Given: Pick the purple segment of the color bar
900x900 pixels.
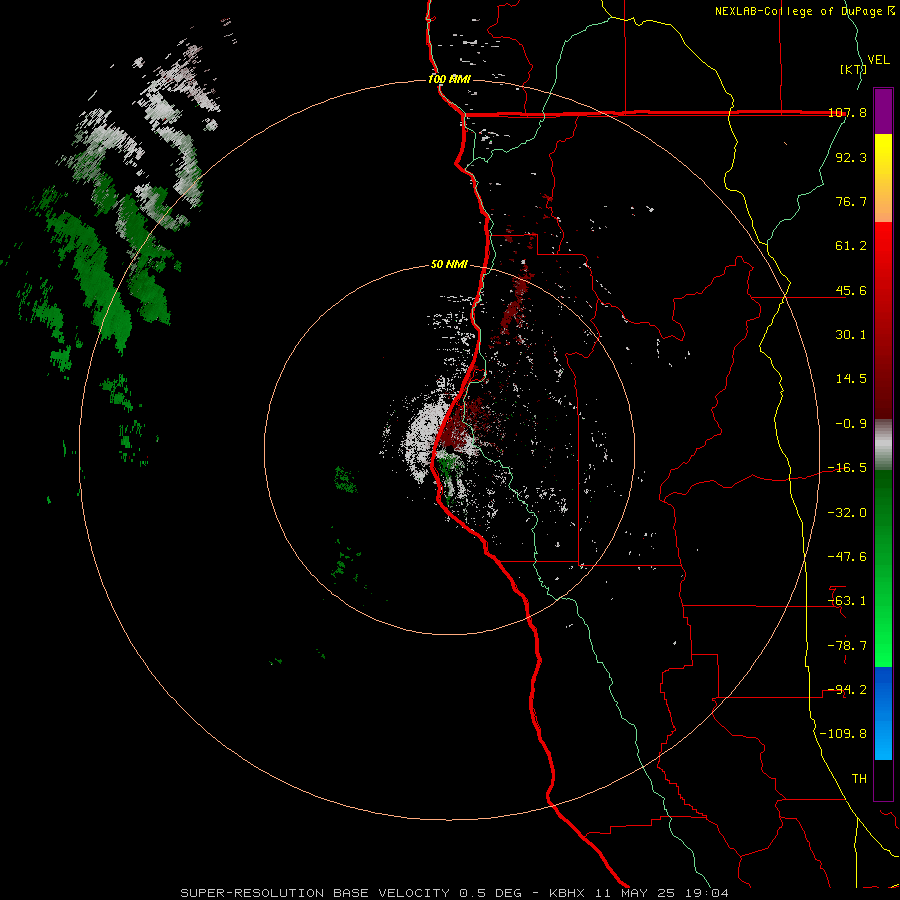Looking at the screenshot, I should [883, 111].
